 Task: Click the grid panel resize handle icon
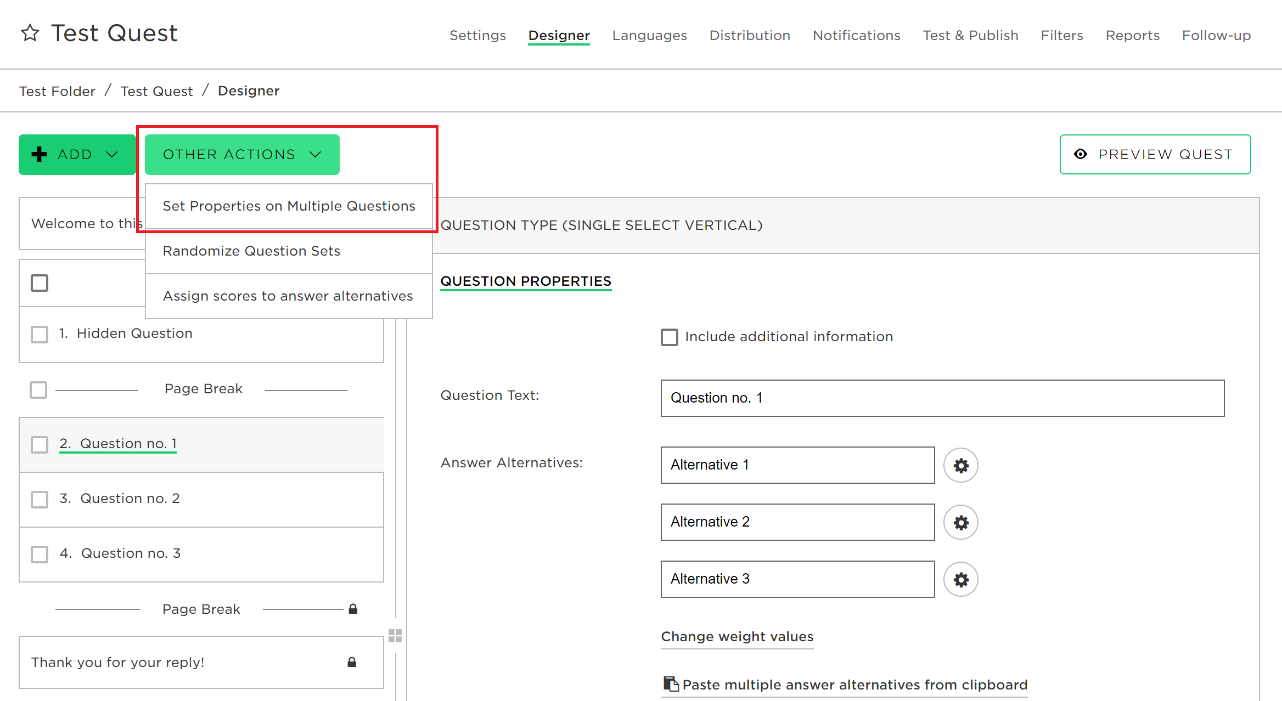395,636
